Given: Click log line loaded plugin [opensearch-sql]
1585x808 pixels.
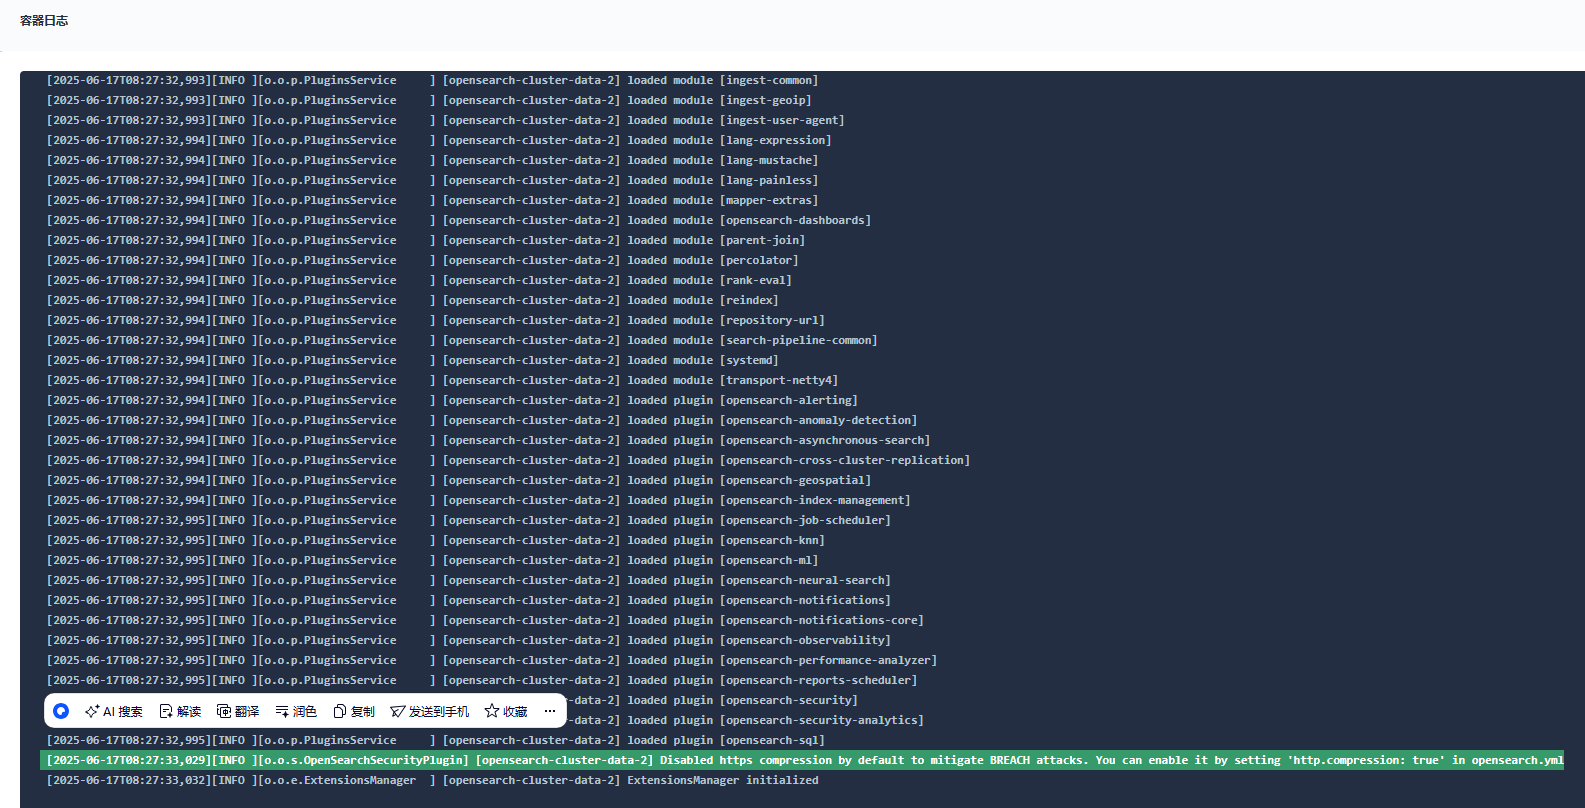Looking at the screenshot, I should 436,740.
